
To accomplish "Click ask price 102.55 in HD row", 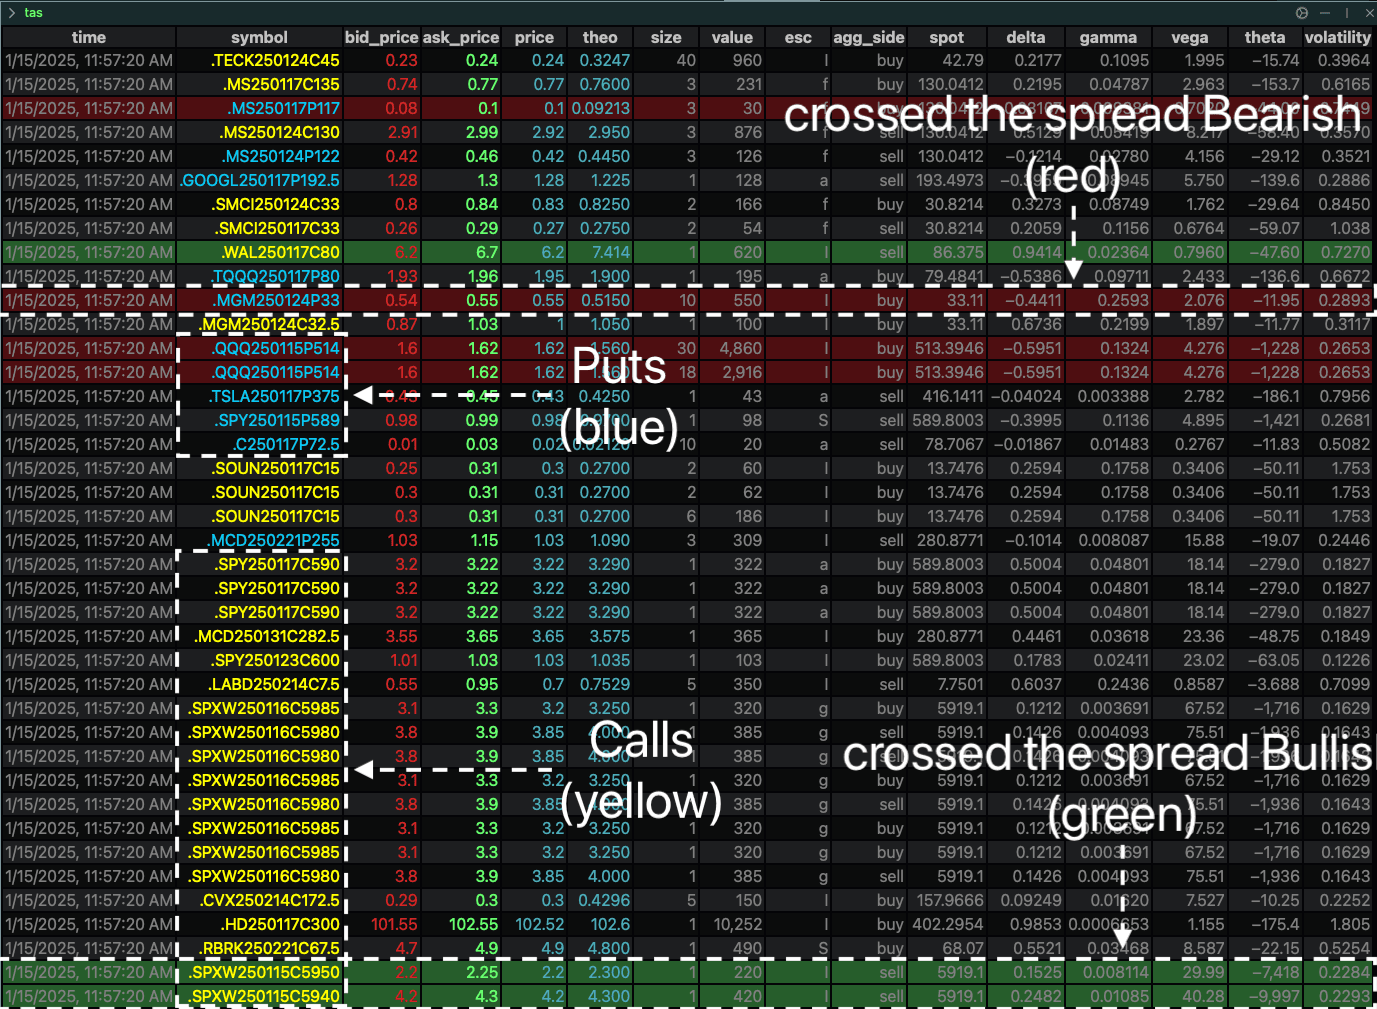I will coord(474,924).
